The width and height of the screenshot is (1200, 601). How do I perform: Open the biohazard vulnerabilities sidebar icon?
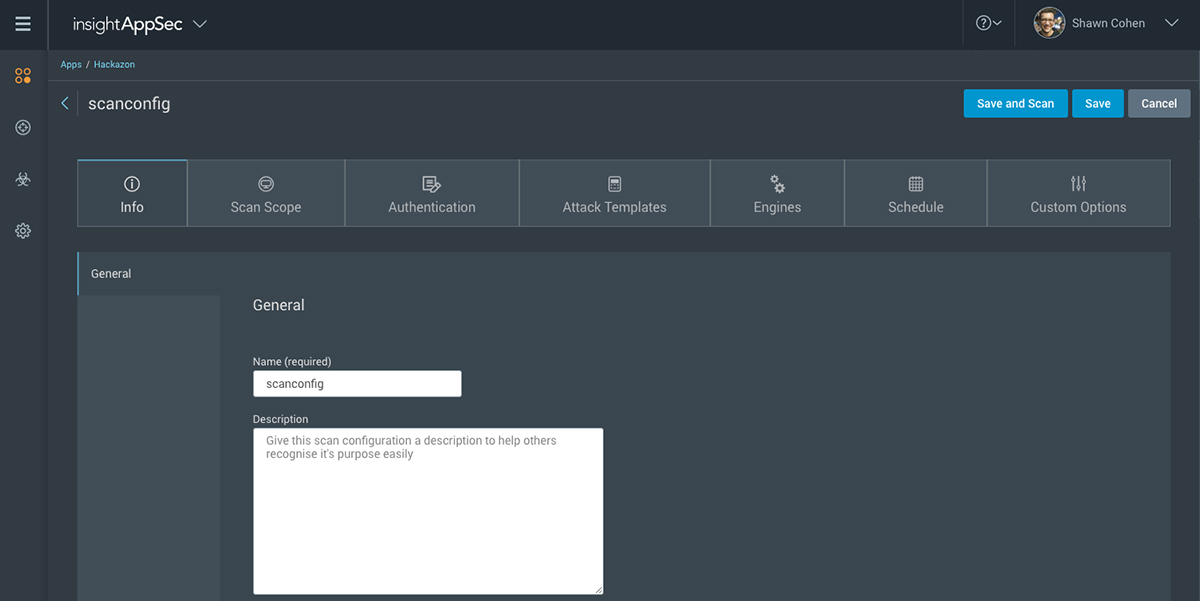pos(23,179)
